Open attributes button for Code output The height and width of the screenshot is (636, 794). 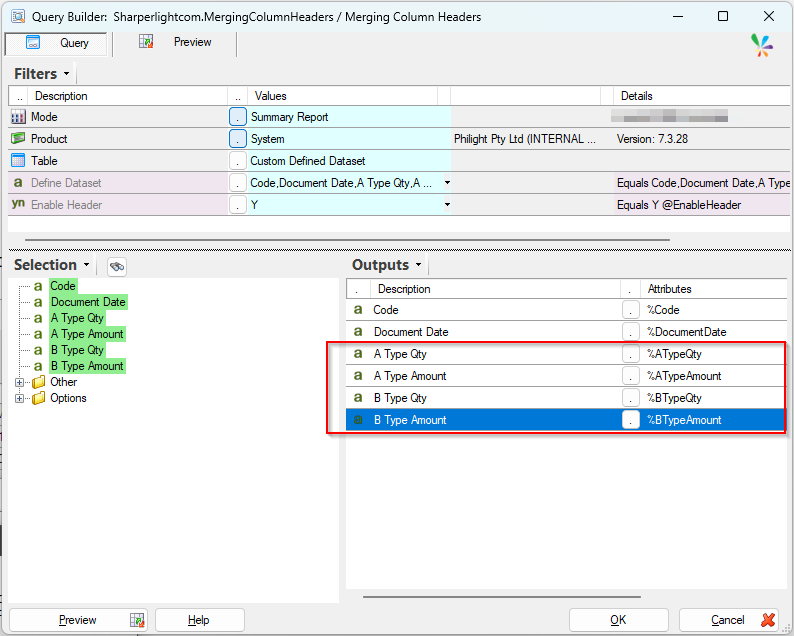pyautogui.click(x=630, y=310)
